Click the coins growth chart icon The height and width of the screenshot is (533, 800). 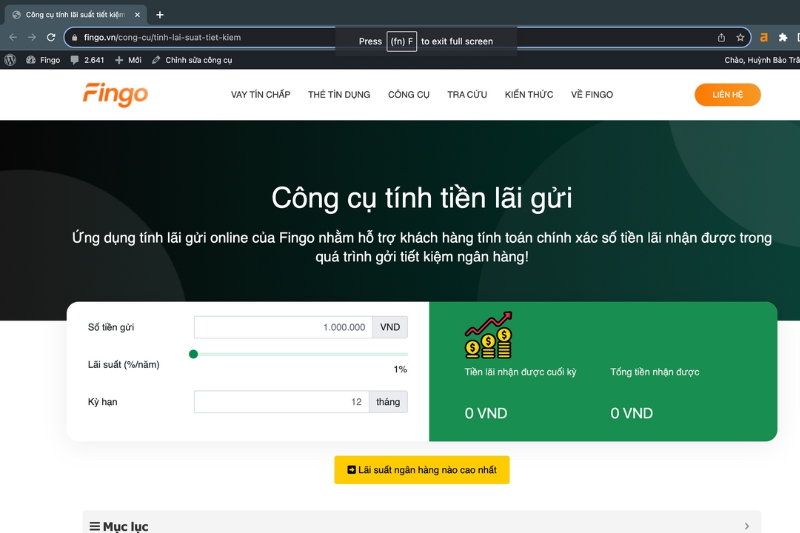pos(488,335)
